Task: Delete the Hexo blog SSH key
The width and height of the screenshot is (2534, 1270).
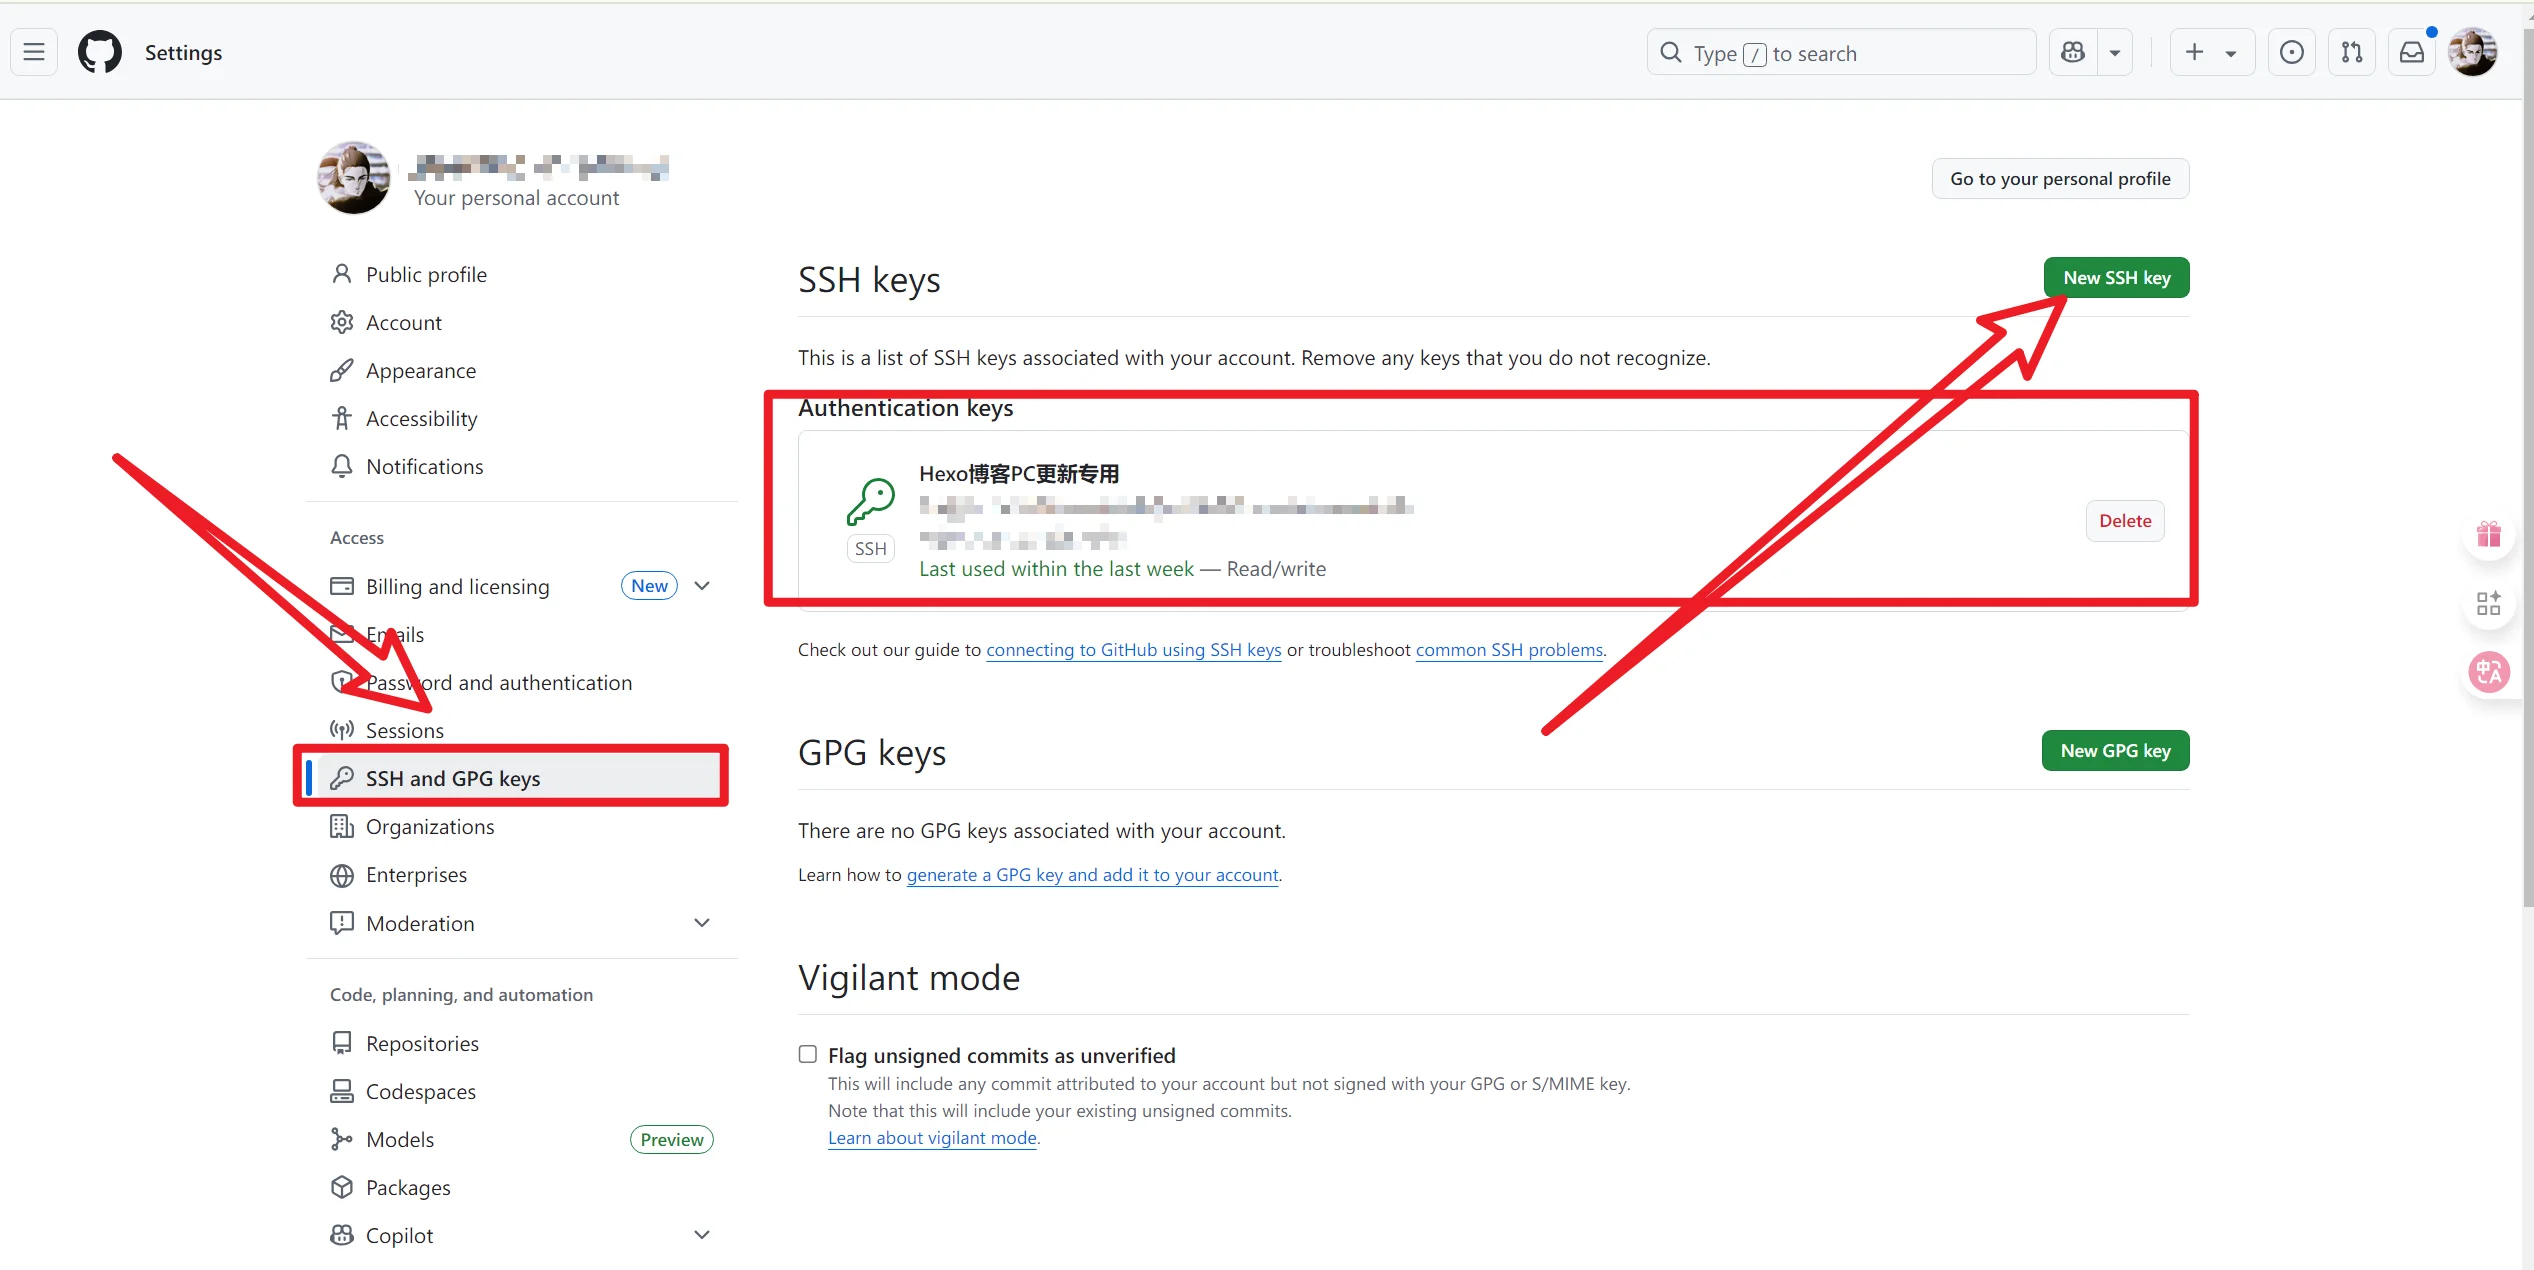Action: click(x=2125, y=521)
